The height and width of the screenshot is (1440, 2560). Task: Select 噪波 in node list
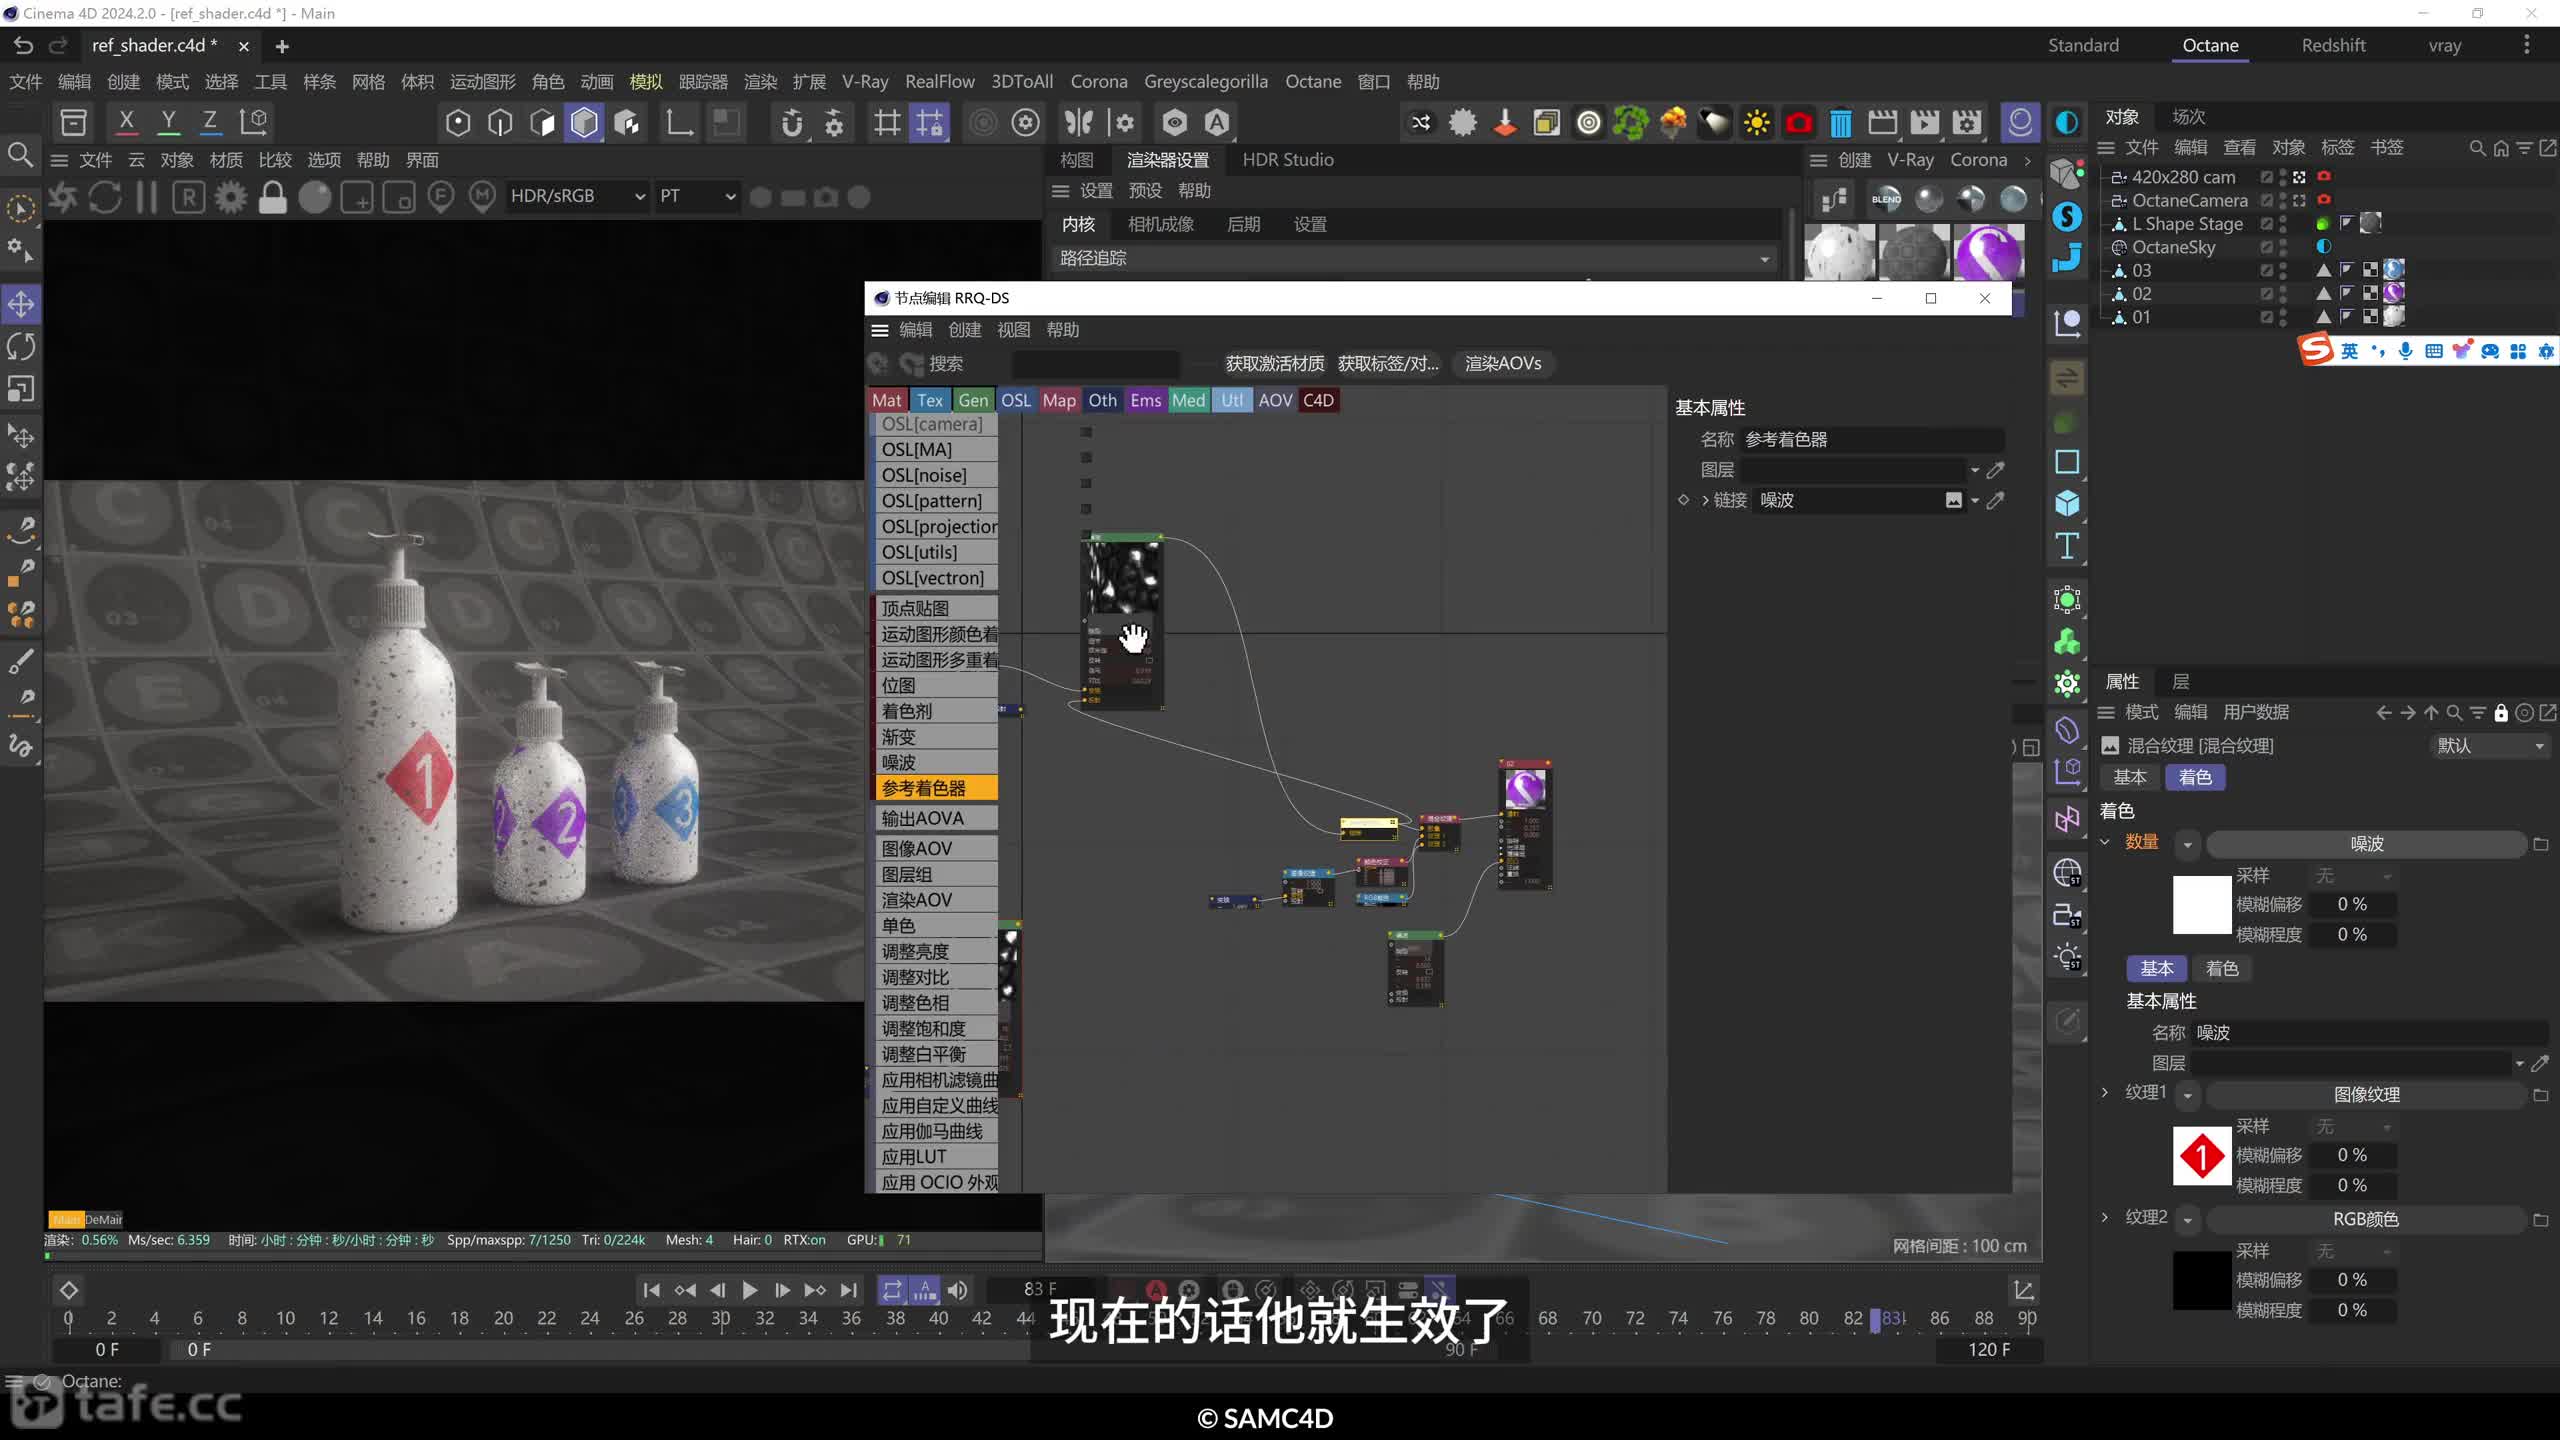[936, 762]
